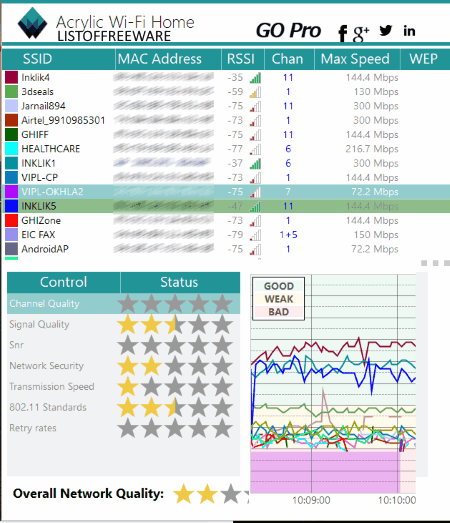Click the WEAK legend entry in graph
The image size is (450, 523).
click(279, 299)
